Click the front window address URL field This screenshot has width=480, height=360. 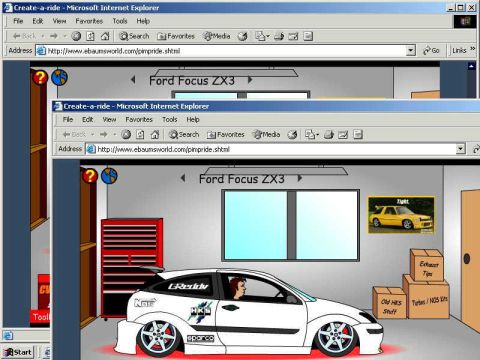click(271, 149)
